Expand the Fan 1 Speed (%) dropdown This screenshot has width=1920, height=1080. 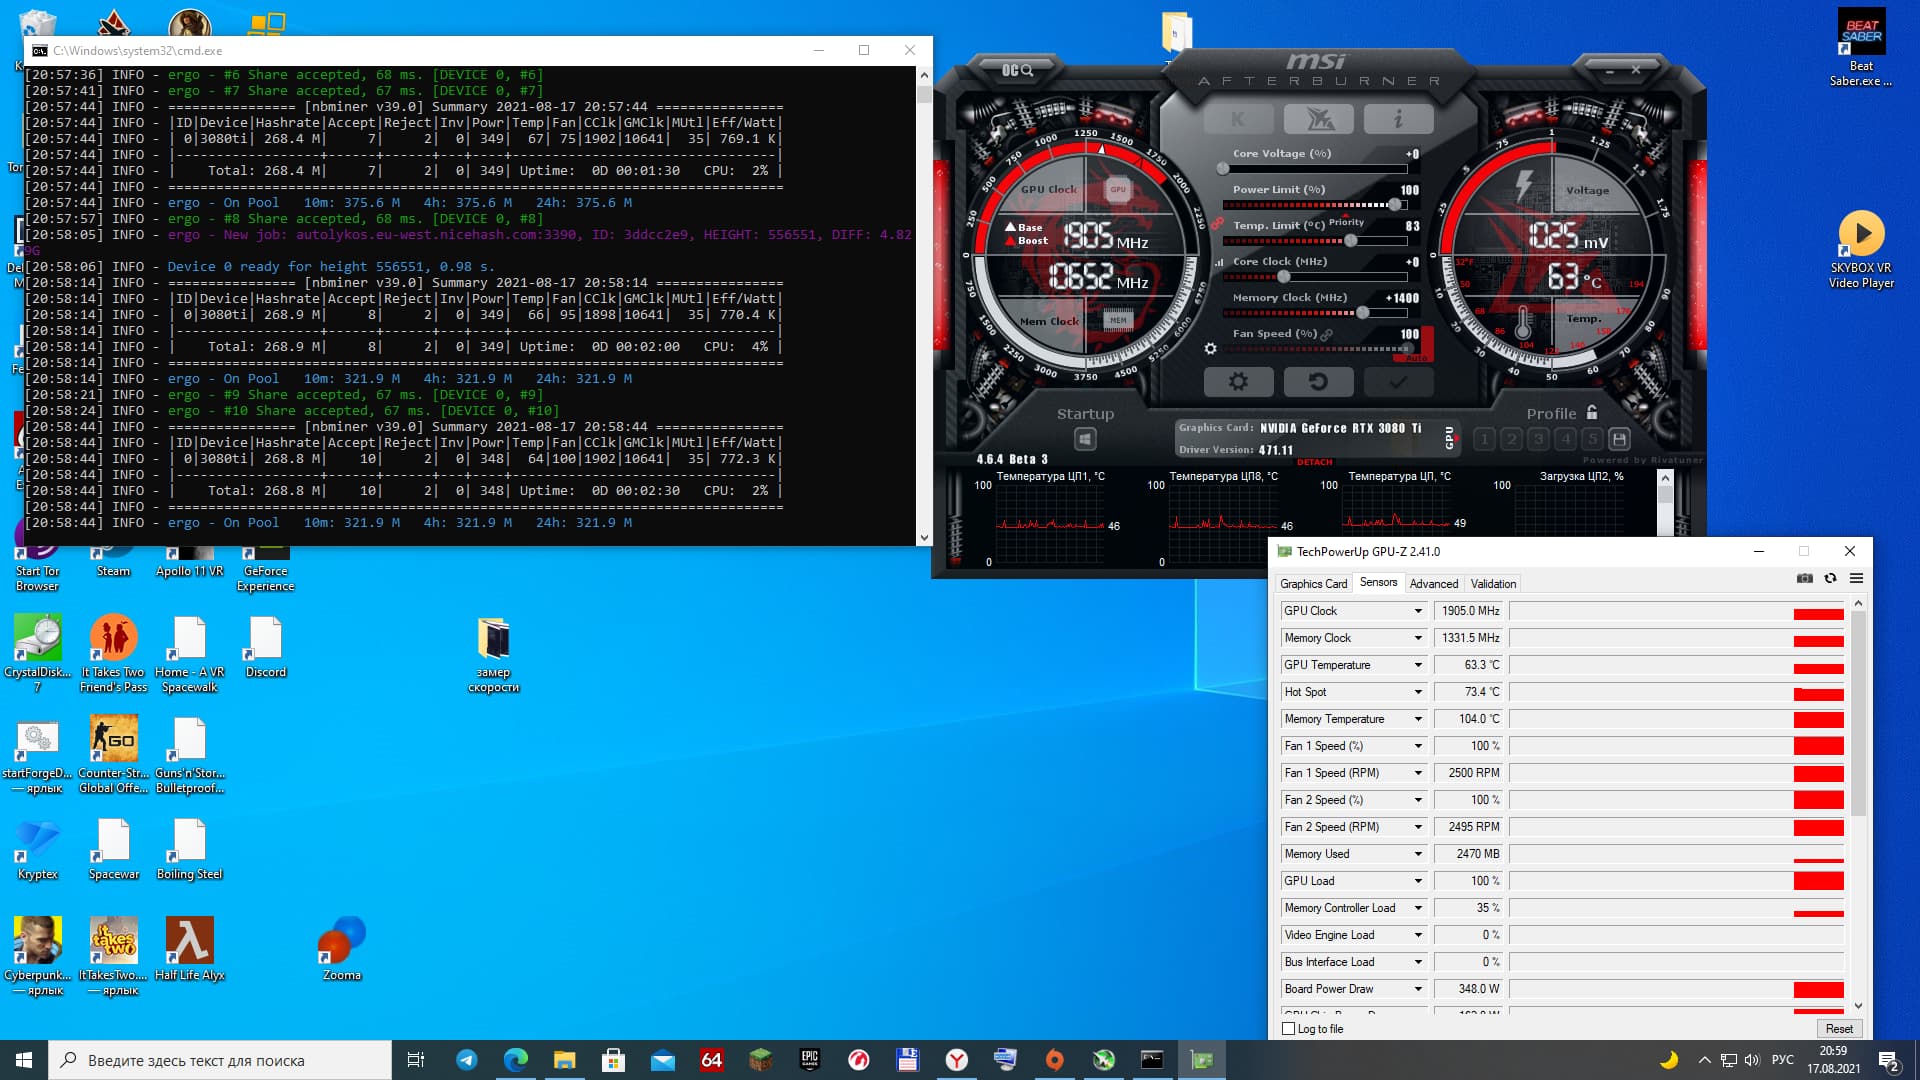1417,746
